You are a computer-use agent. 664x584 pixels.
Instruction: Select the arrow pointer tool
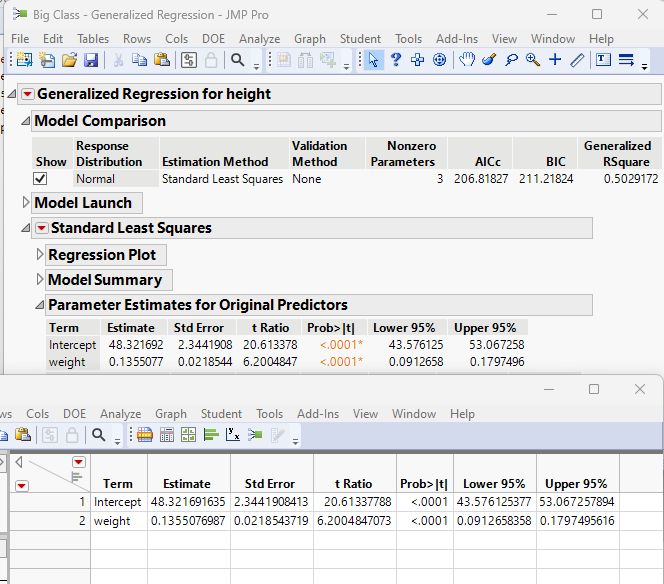(x=373, y=60)
